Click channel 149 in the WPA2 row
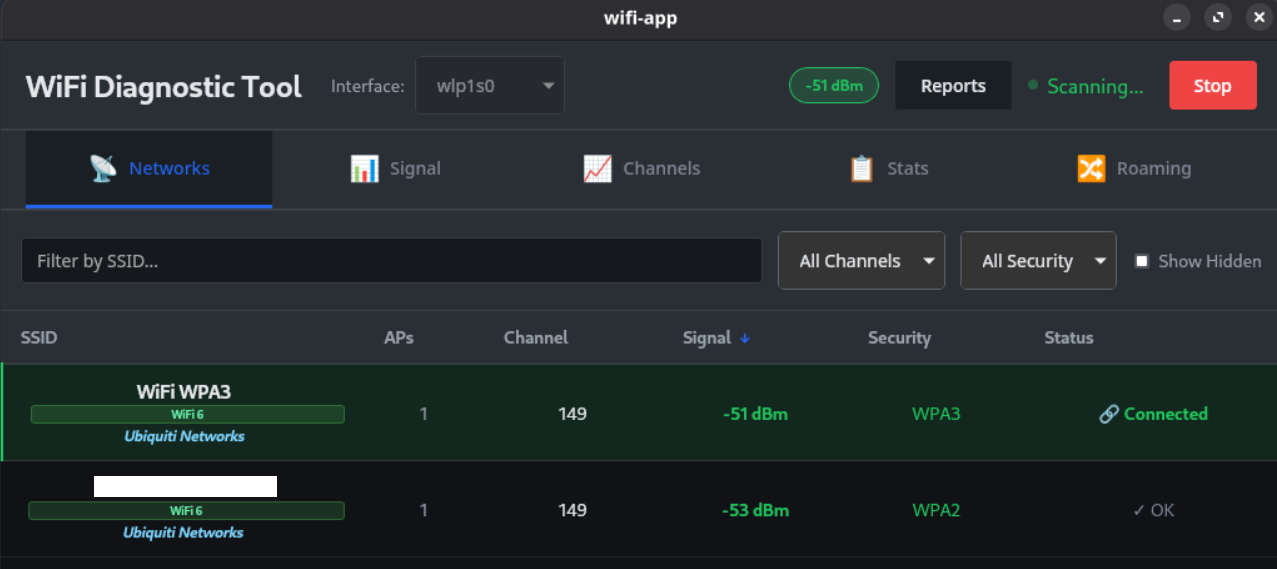The height and width of the screenshot is (569, 1277). (x=572, y=510)
